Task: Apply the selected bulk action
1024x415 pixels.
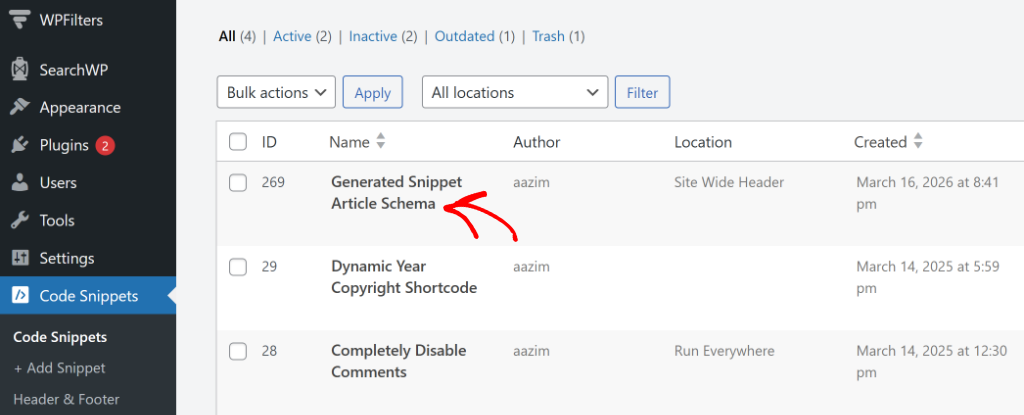Action: pos(373,92)
